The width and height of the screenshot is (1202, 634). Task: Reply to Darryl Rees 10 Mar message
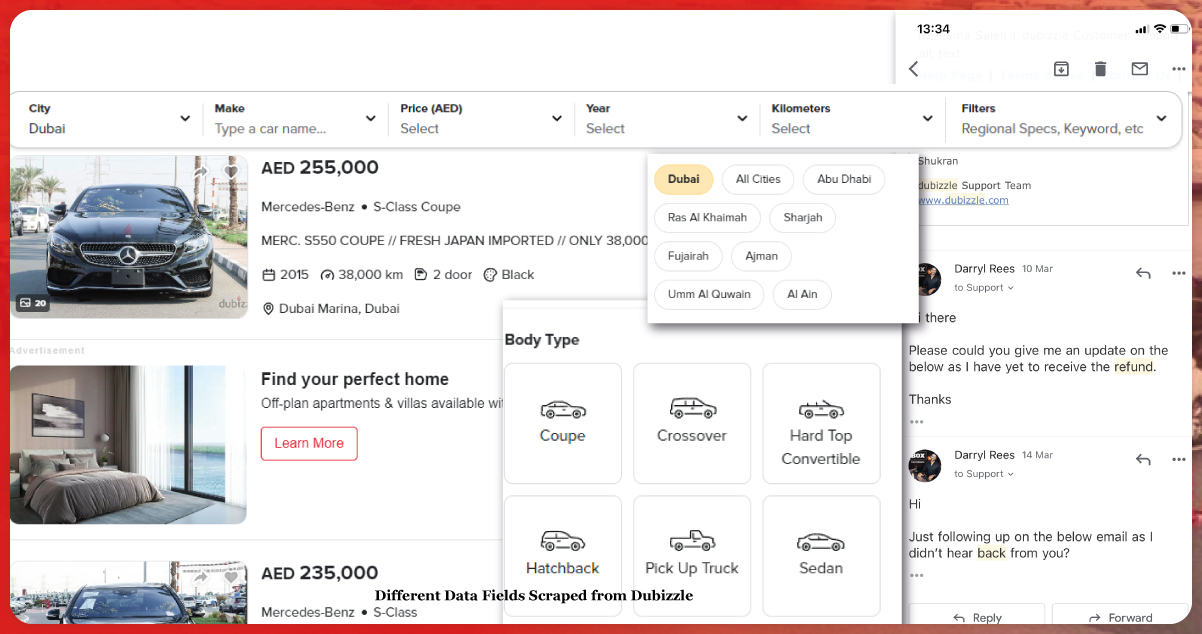point(1144,273)
